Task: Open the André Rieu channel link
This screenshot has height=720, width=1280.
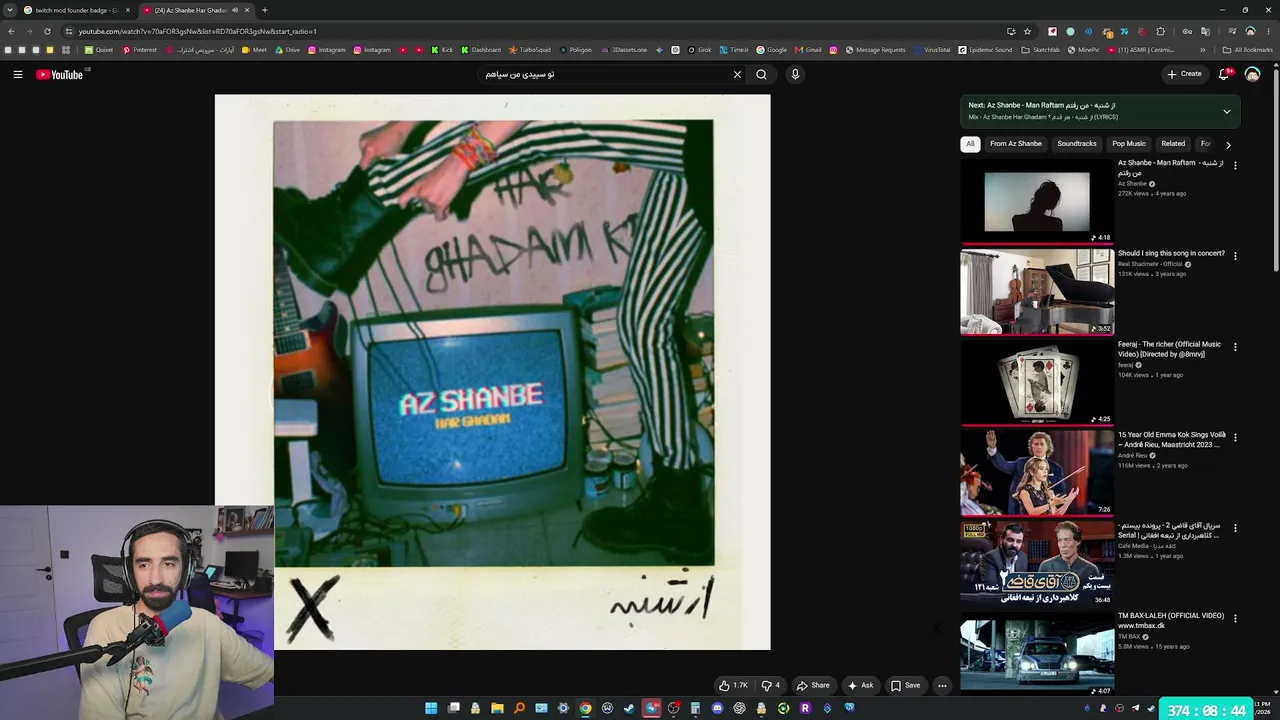Action: coord(1133,456)
